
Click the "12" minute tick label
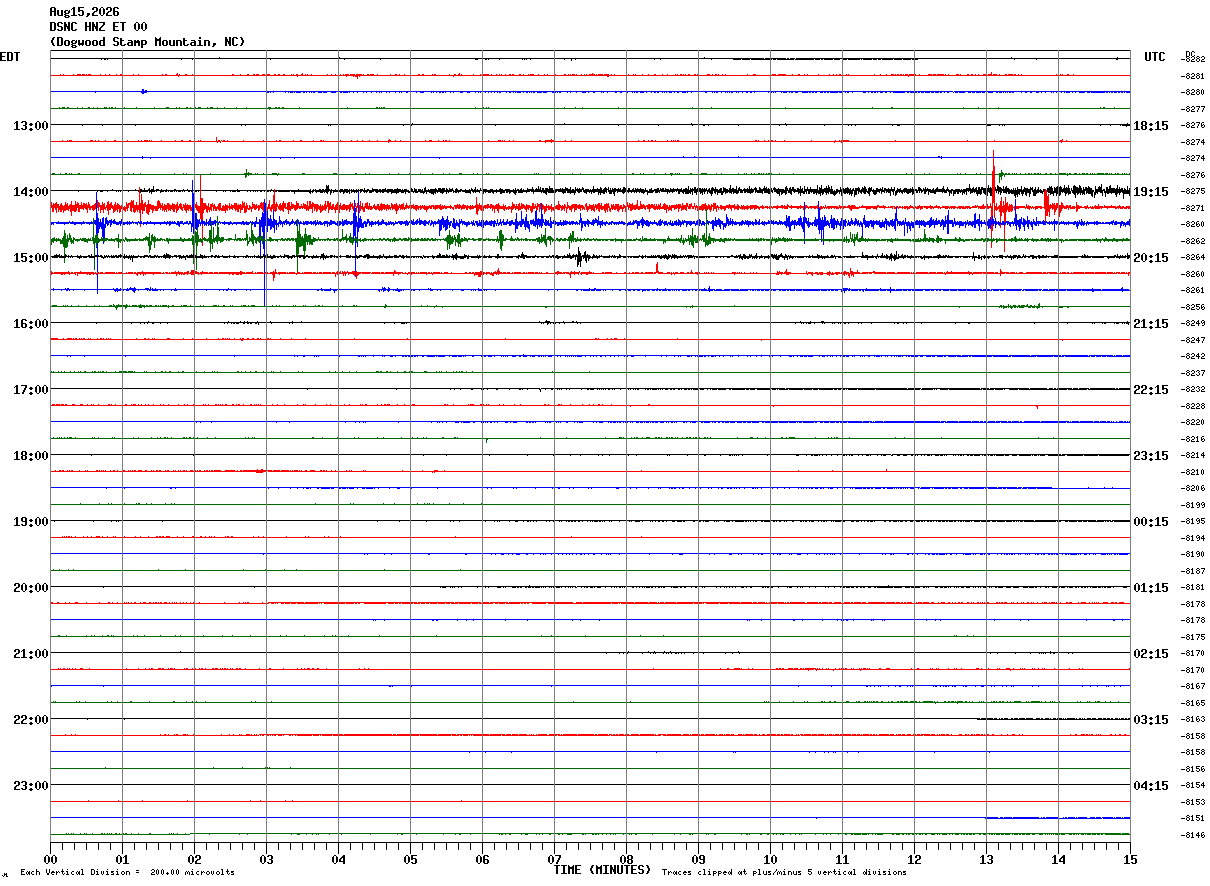915,859
